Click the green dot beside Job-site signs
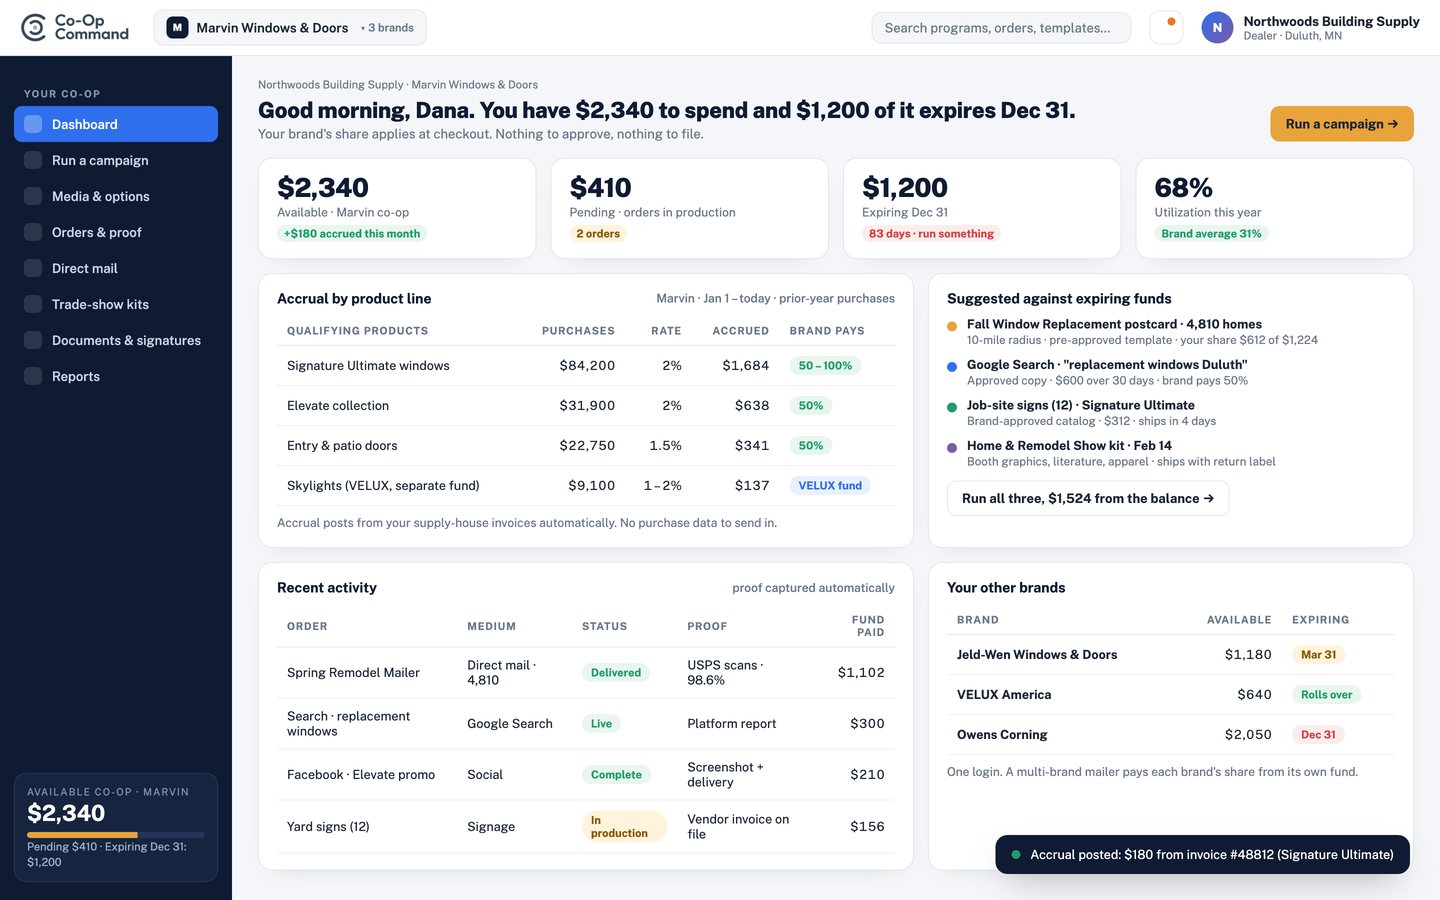Screen dimensions: 1440x900 pyautogui.click(x=952, y=407)
